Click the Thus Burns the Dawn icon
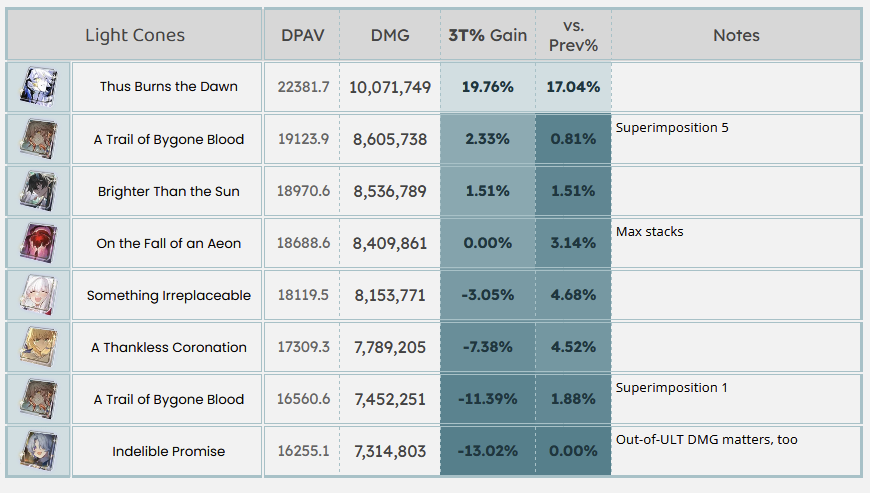This screenshot has width=870, height=493. coord(38,87)
